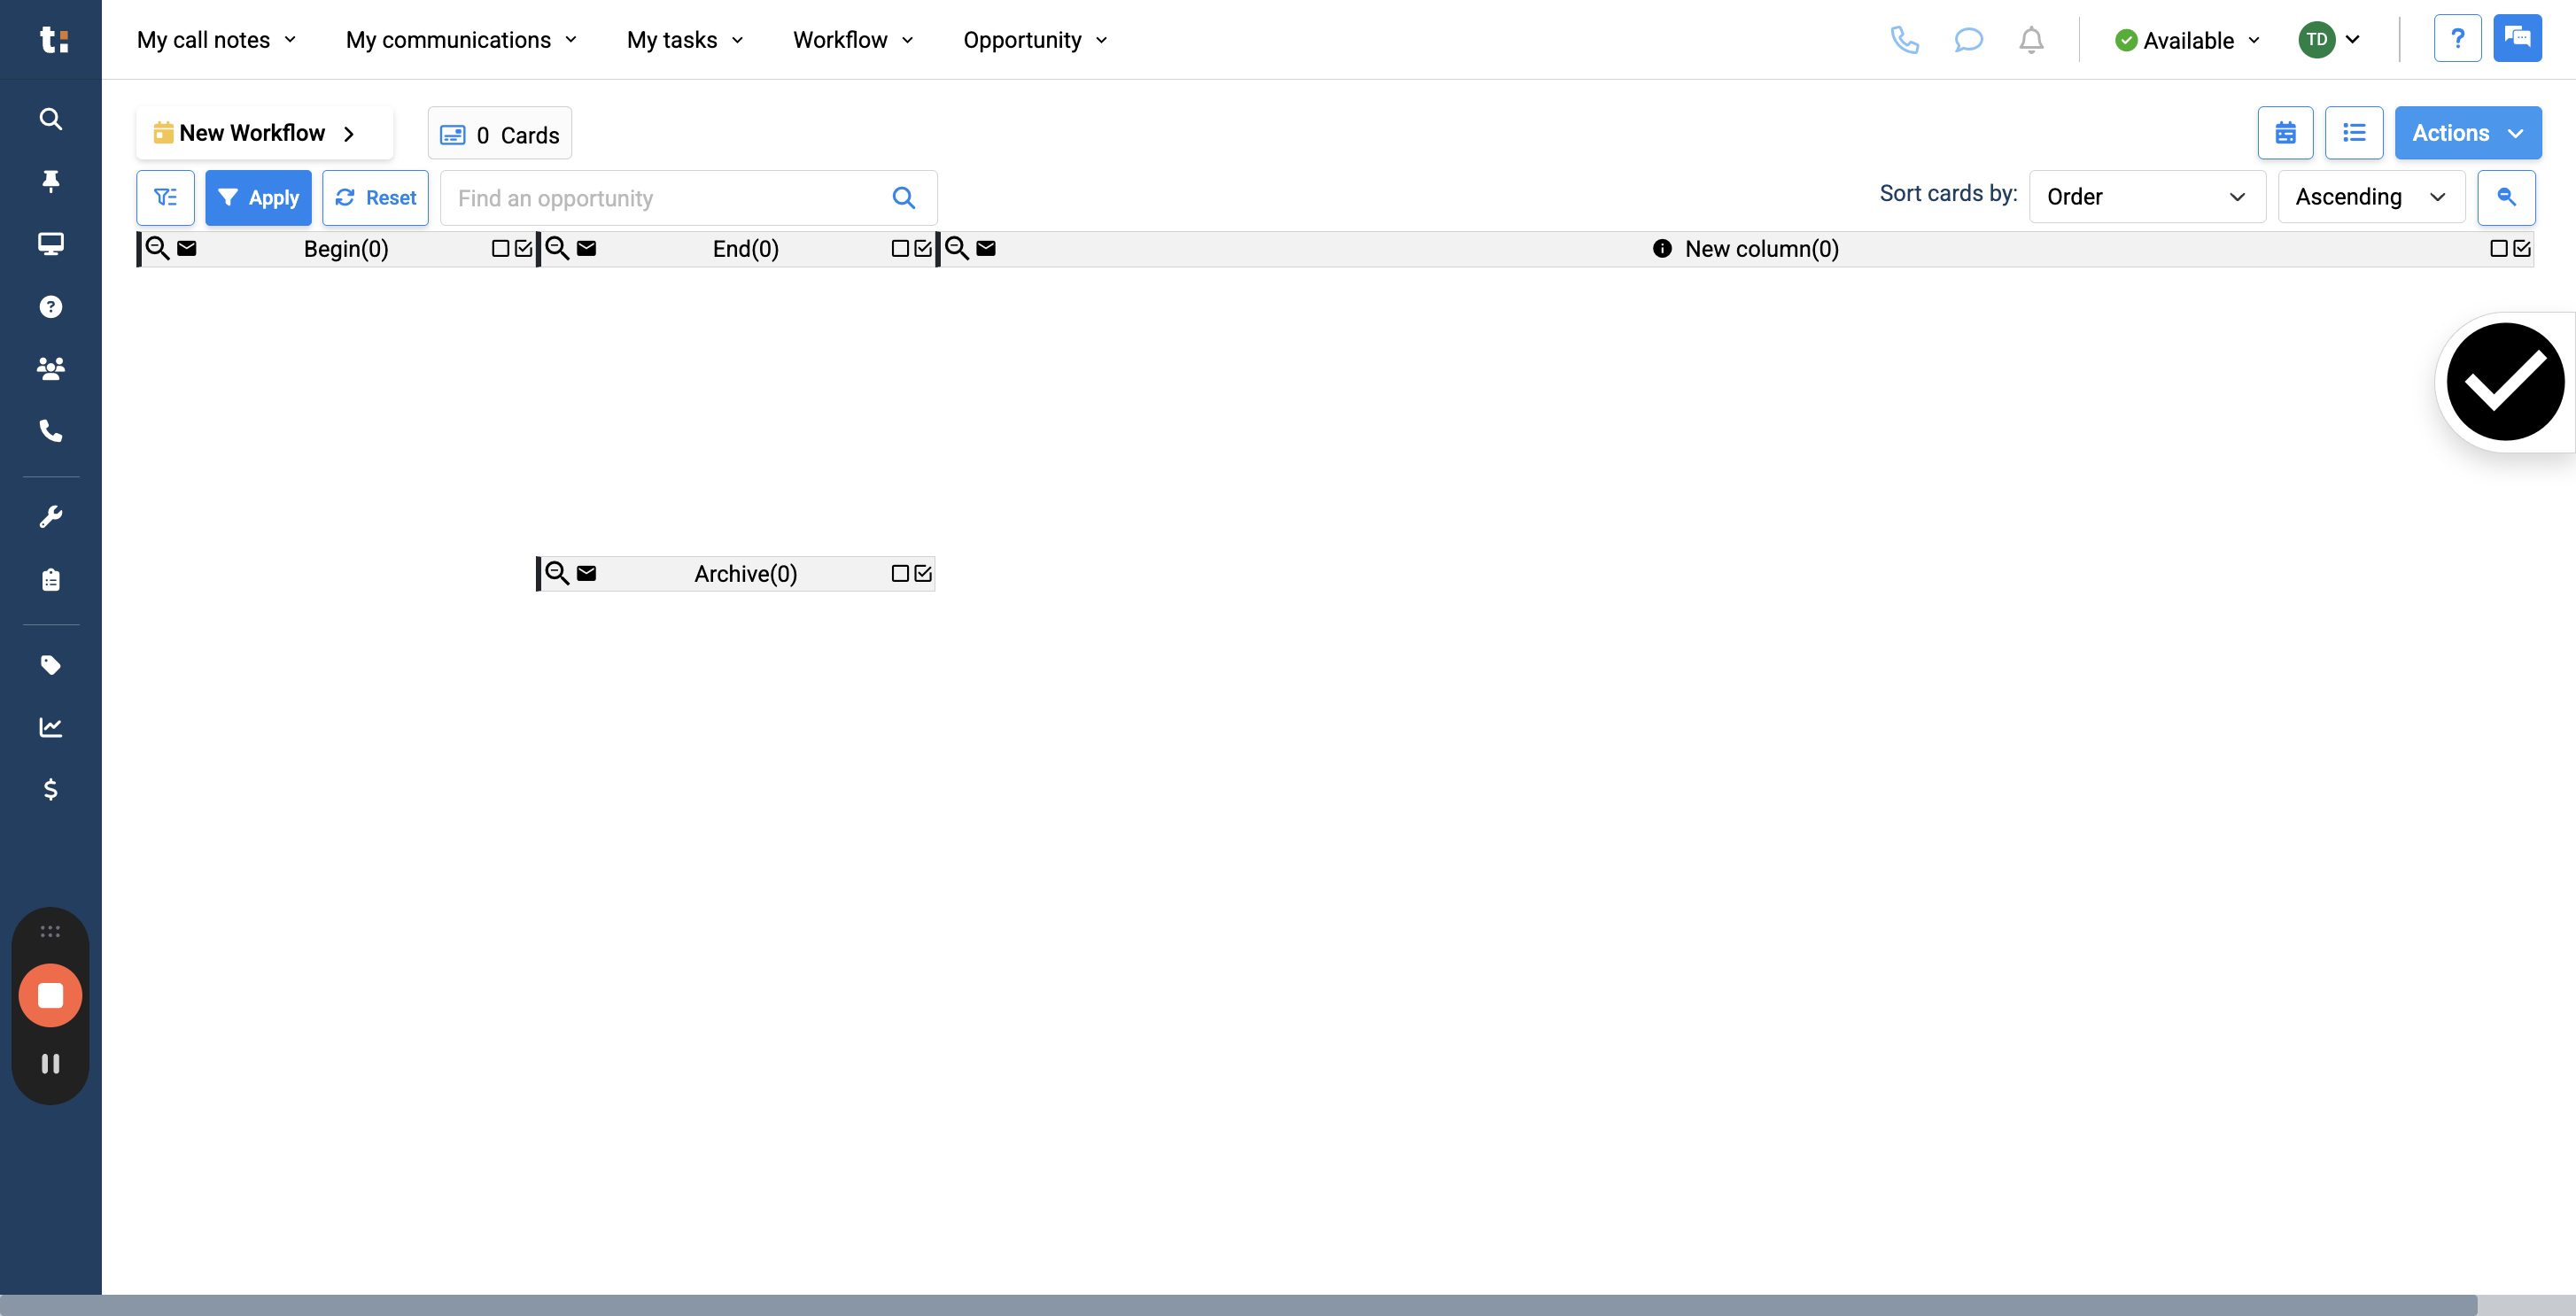Open the analytics chart sidebar icon
The width and height of the screenshot is (2576, 1316).
pos(50,727)
